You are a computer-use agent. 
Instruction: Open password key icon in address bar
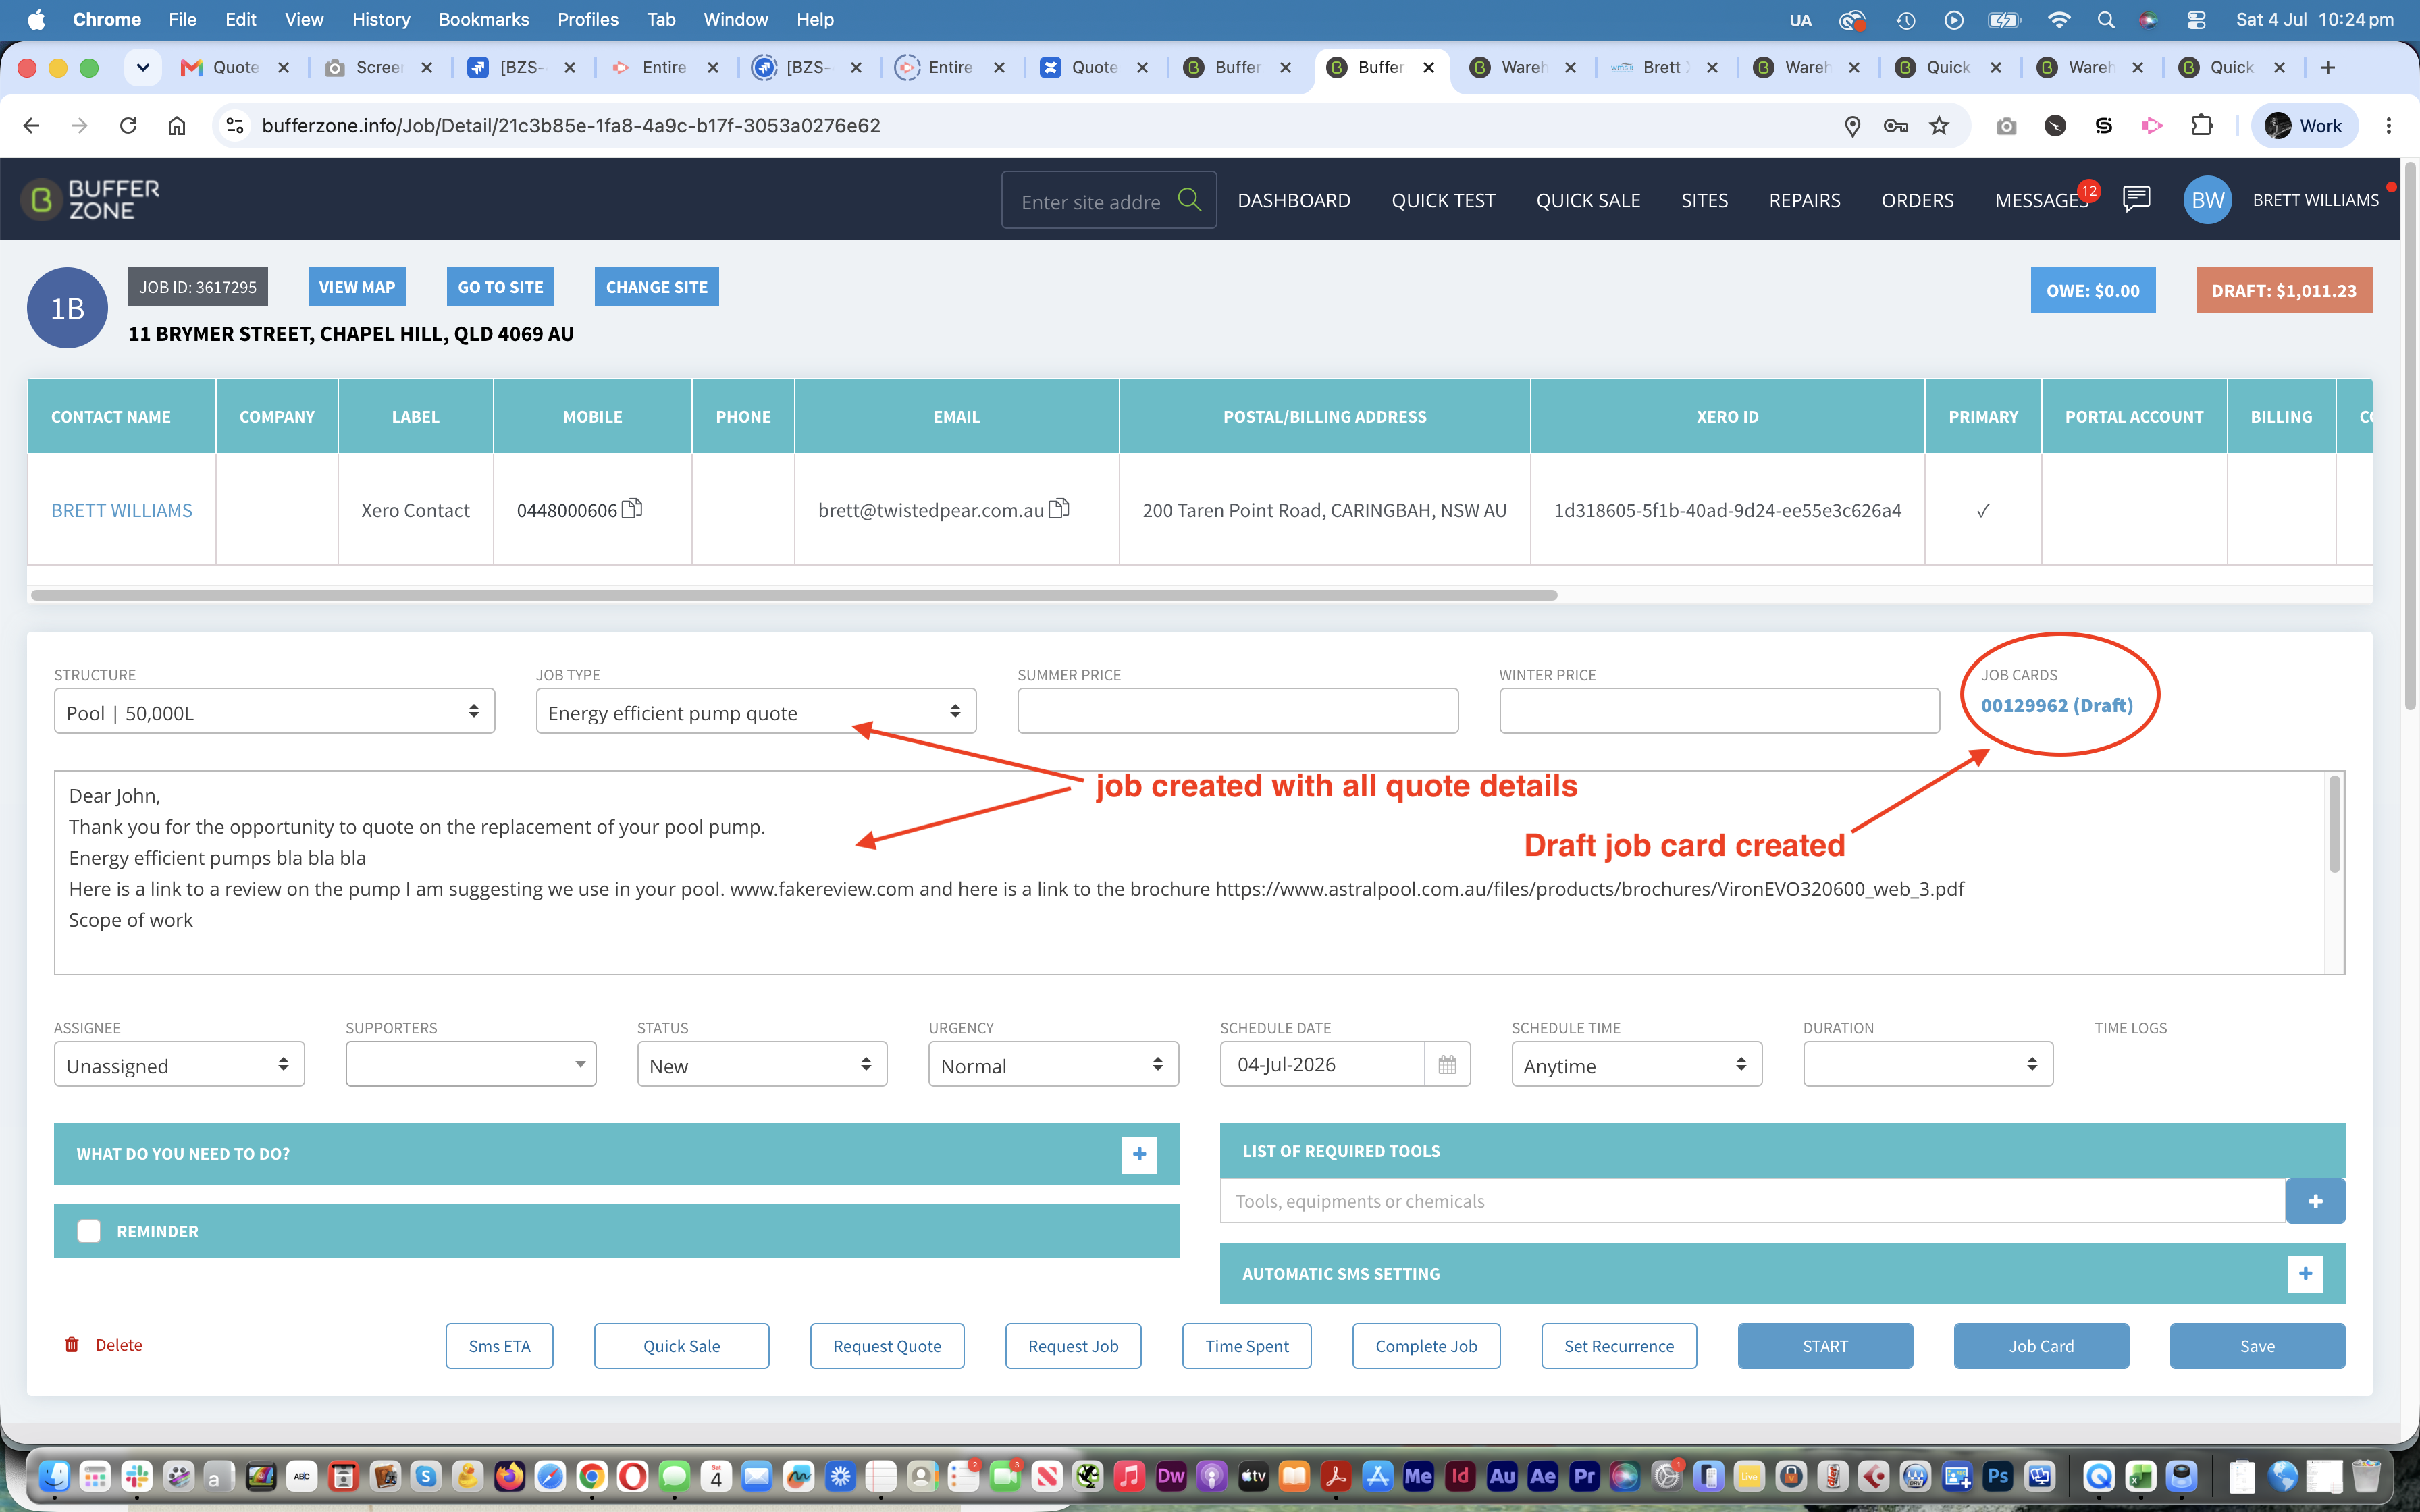(1895, 125)
